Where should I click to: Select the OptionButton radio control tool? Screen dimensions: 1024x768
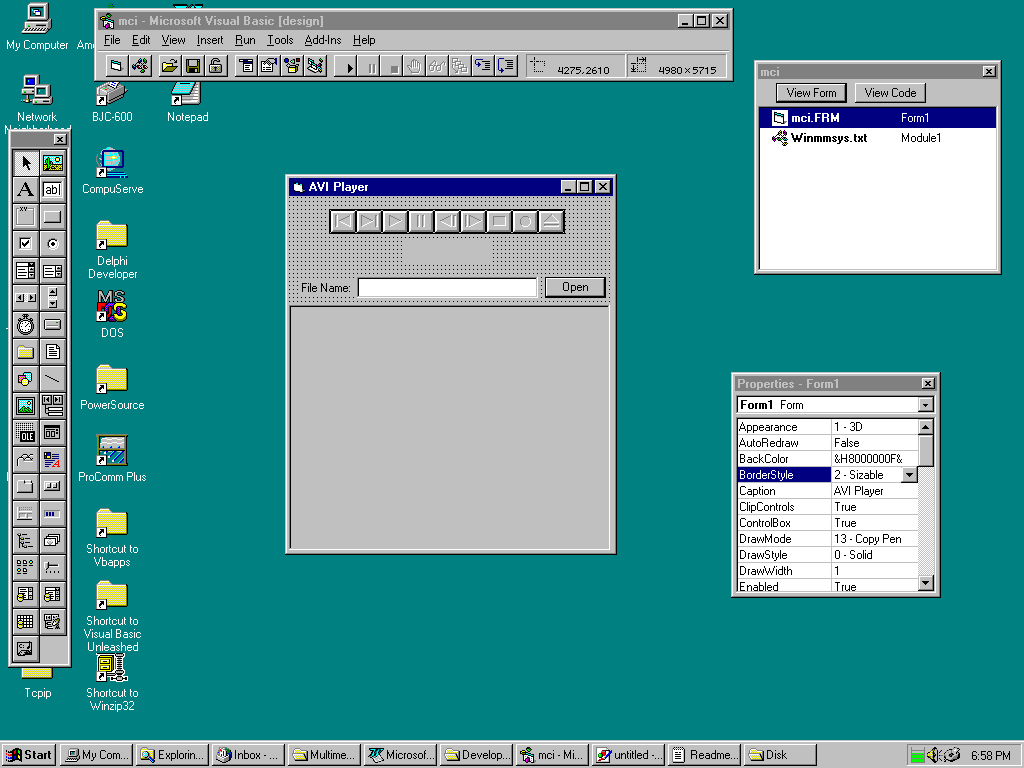pos(52,244)
